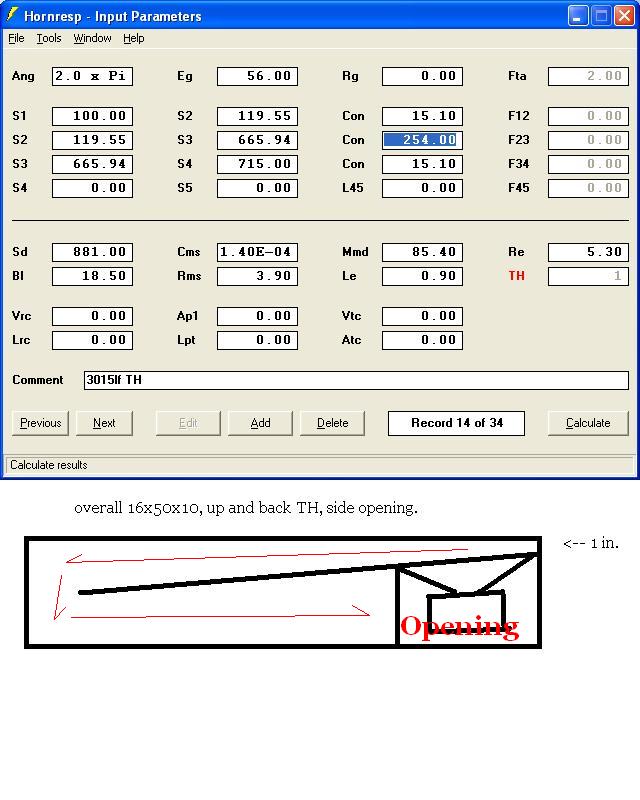Click the Eg field showing 56.00
640x800 pixels.
tap(257, 77)
